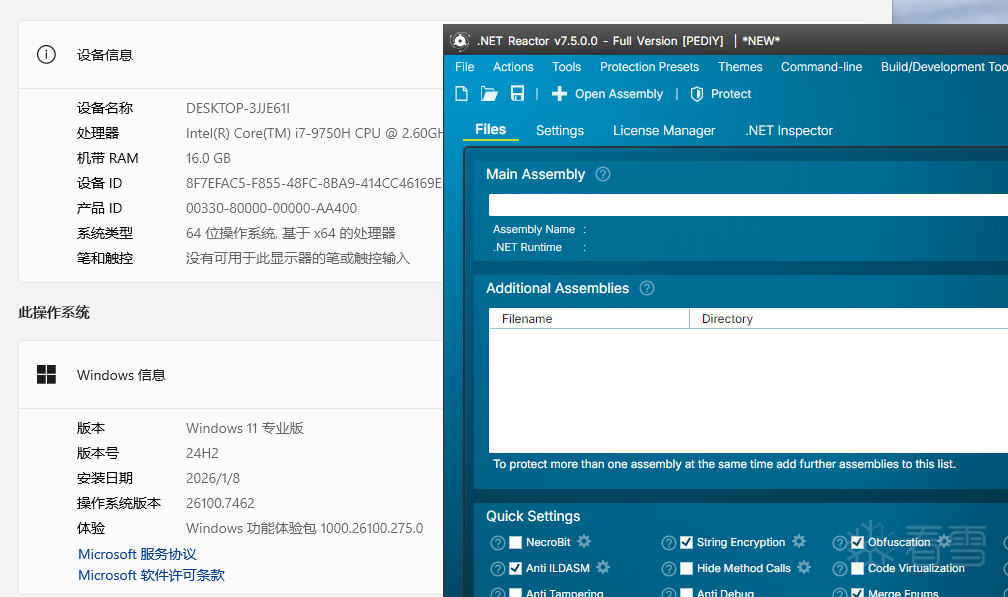
Task: Open the Microsoft 软件许可条款 link
Action: [x=152, y=575]
